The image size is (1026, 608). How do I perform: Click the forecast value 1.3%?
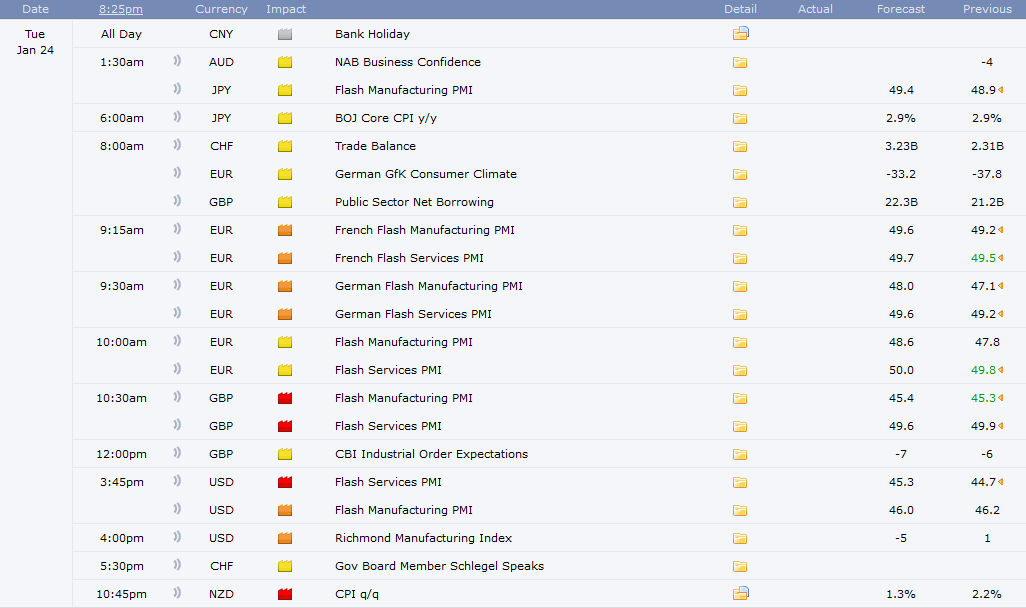click(x=901, y=594)
